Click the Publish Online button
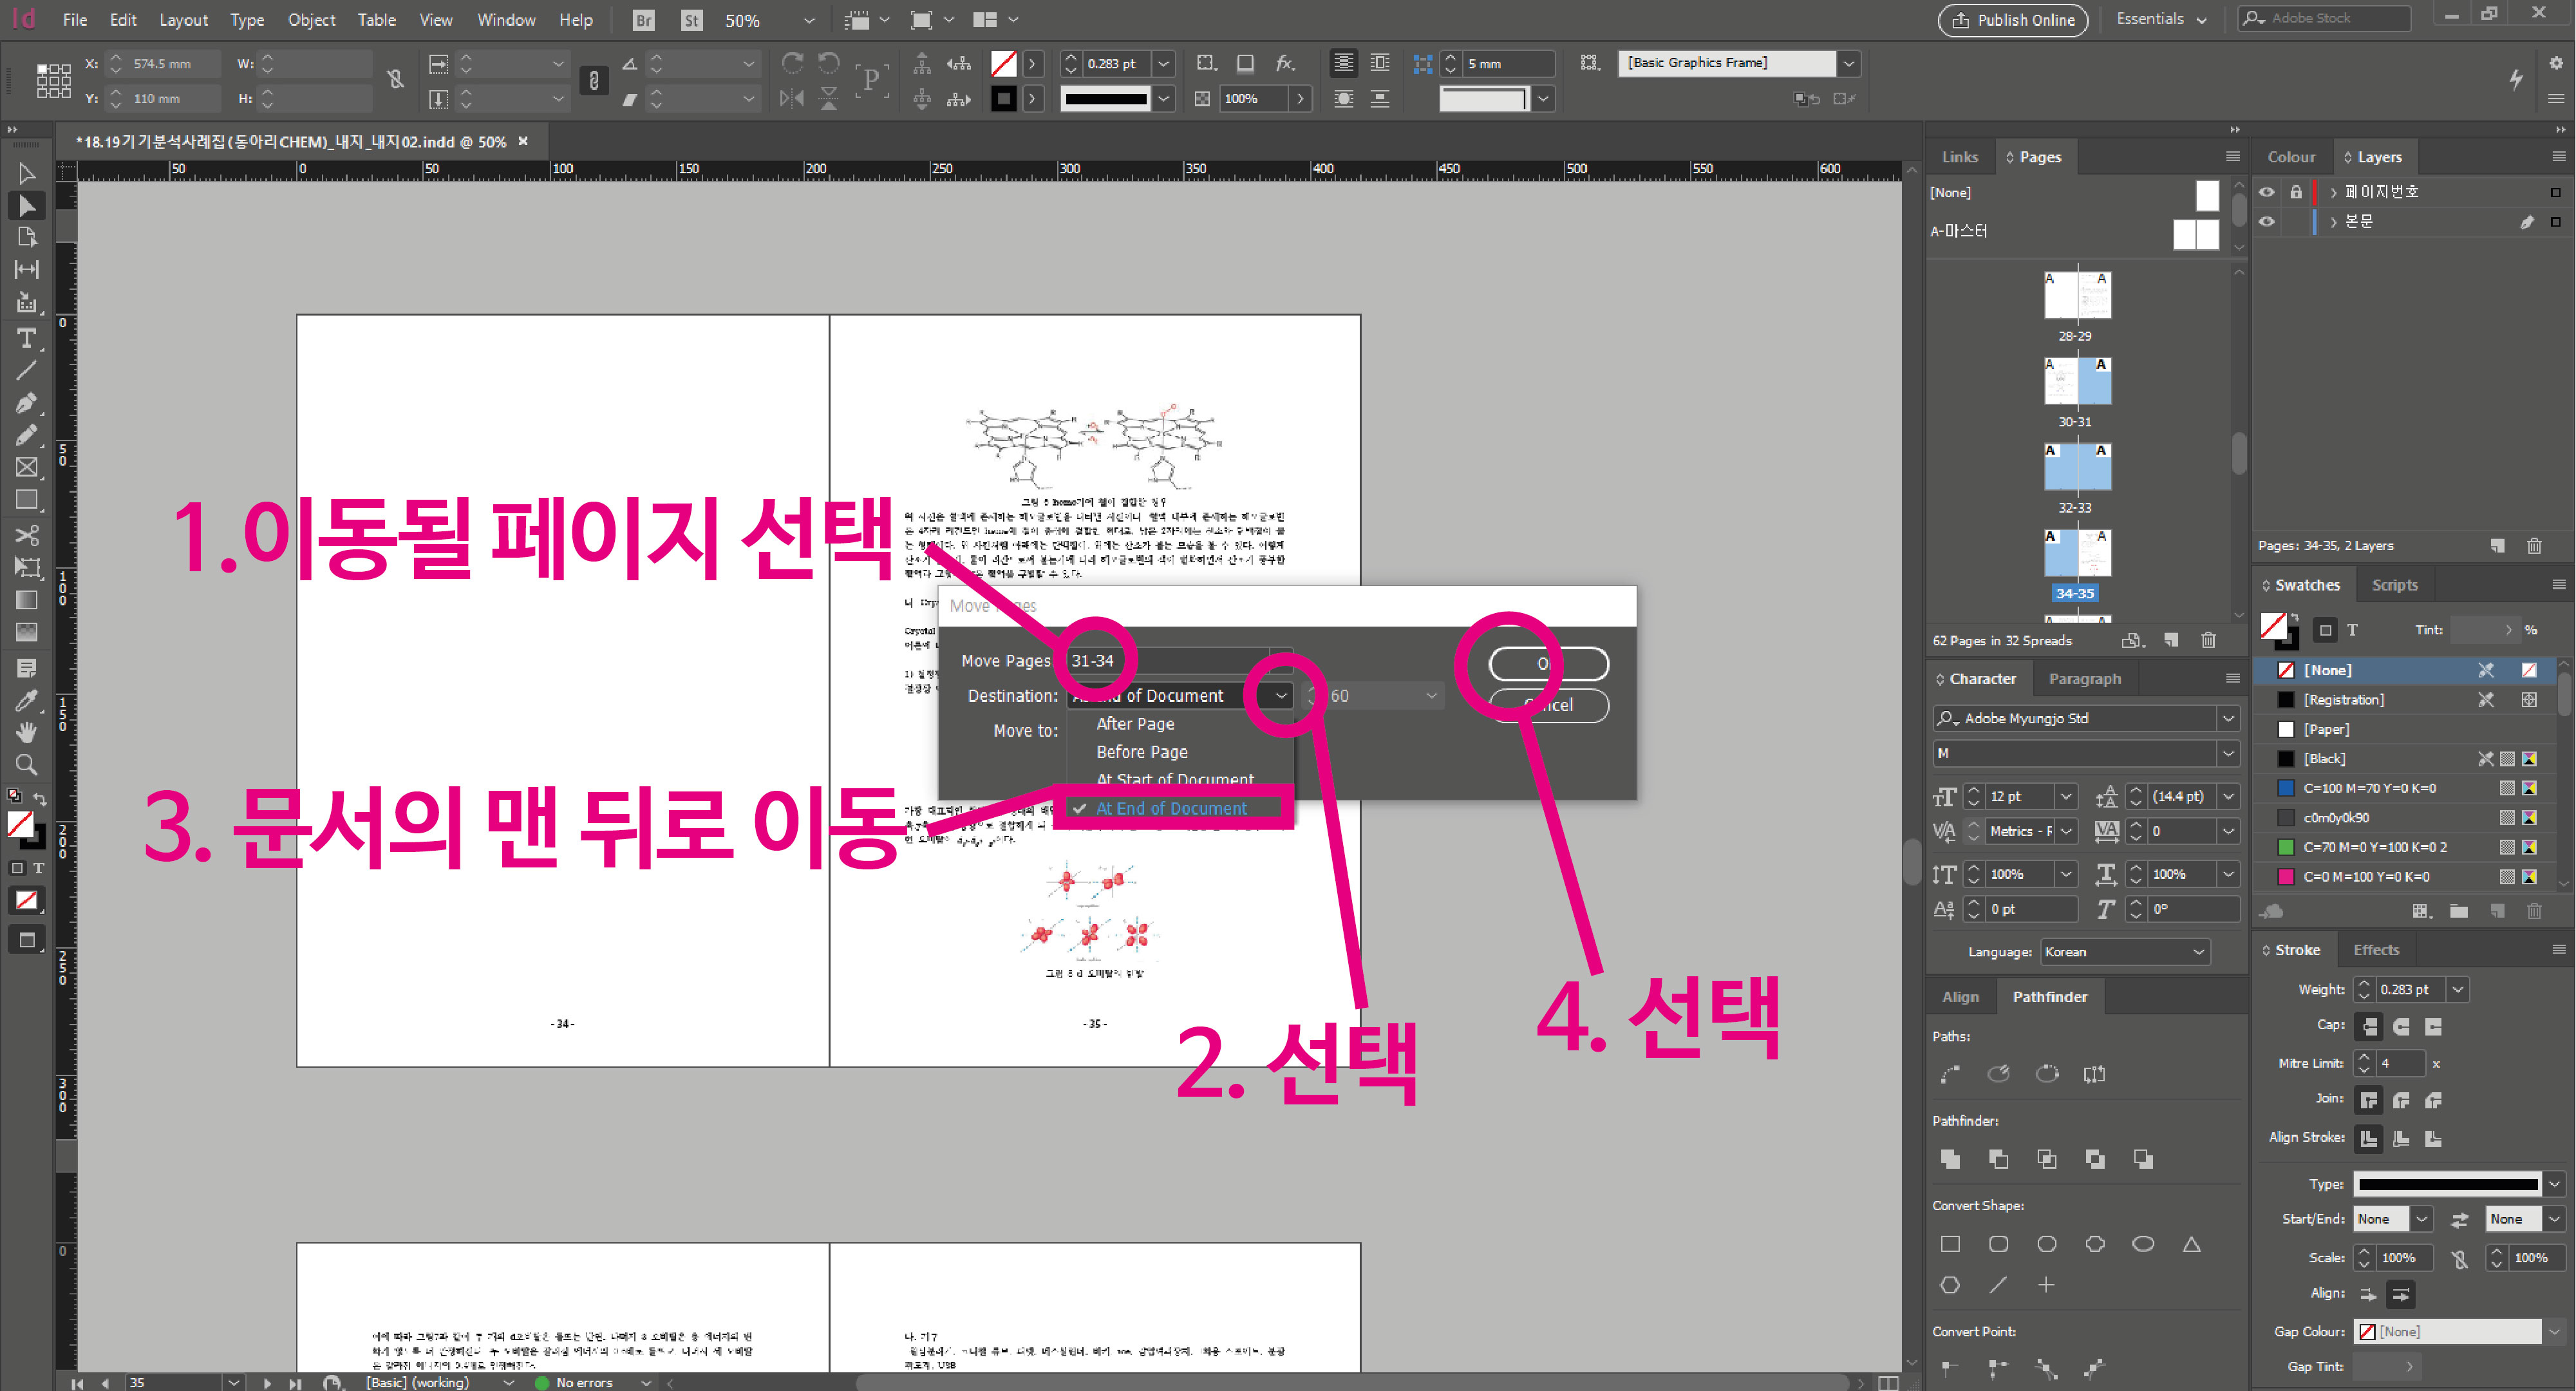This screenshot has height=1391, width=2576. [2012, 19]
